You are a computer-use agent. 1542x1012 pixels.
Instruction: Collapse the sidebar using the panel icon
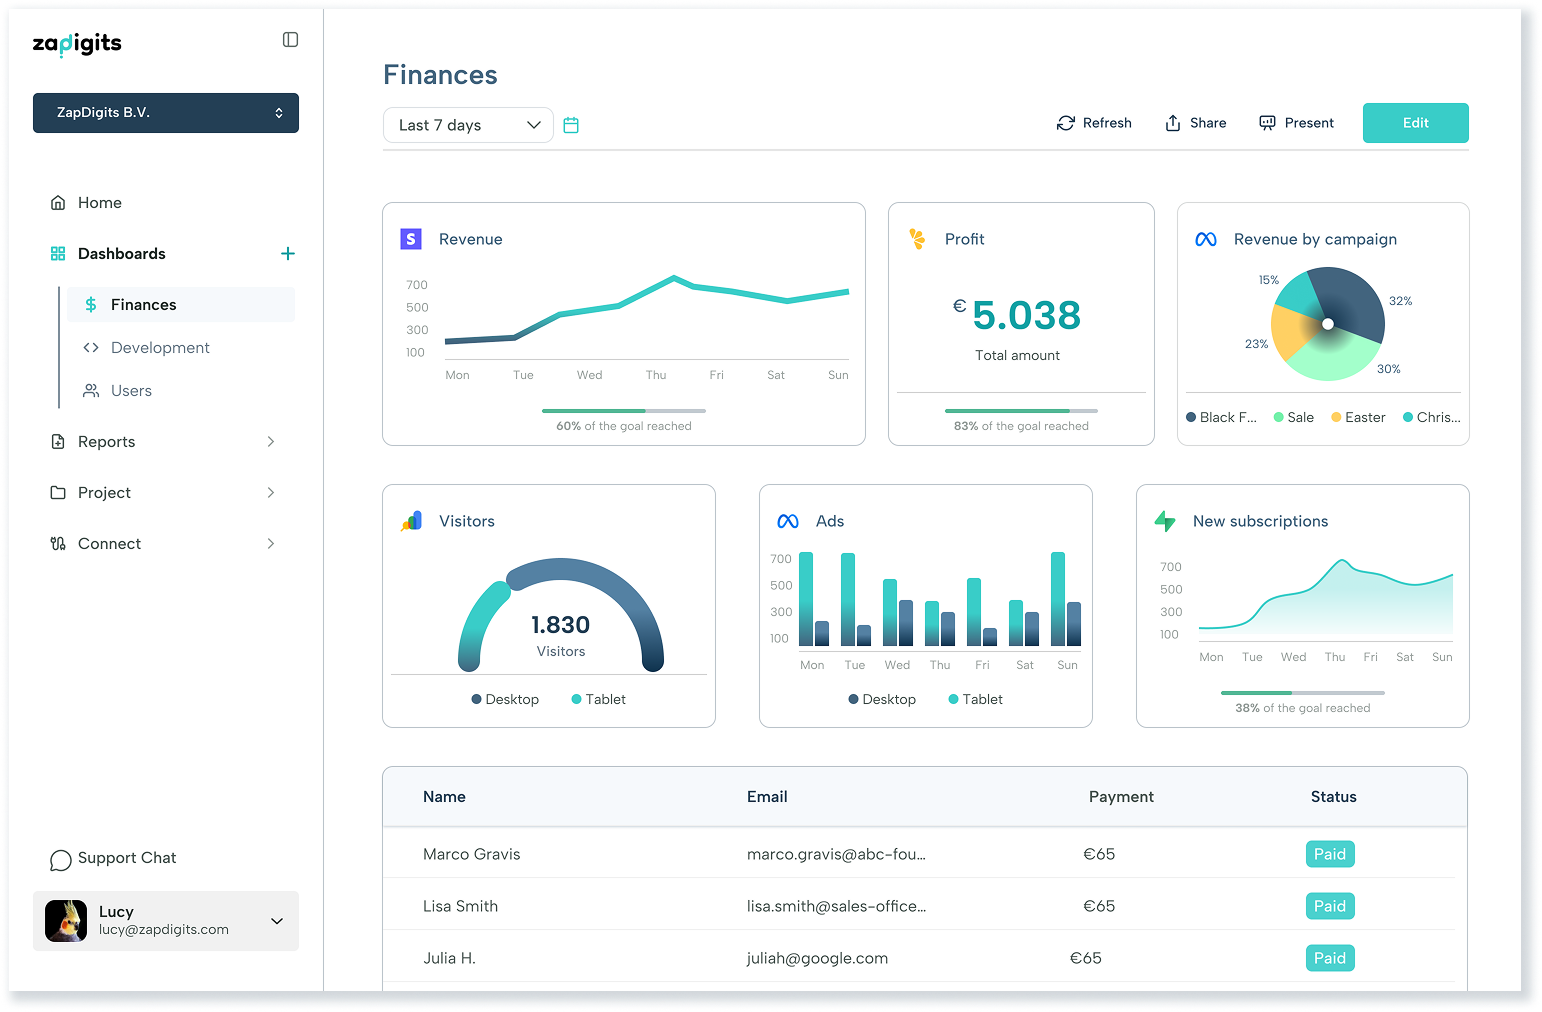(x=290, y=40)
